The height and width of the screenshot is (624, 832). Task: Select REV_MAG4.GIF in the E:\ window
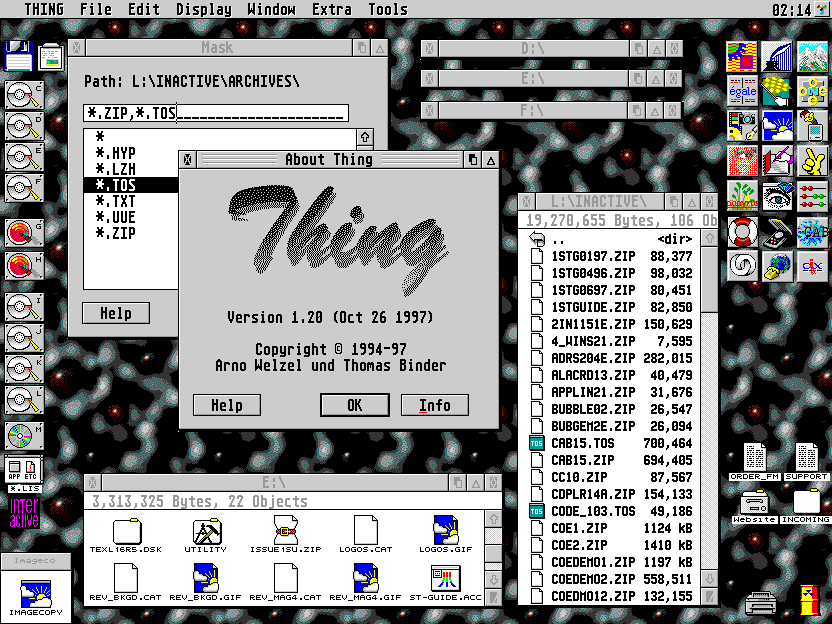tap(365, 583)
